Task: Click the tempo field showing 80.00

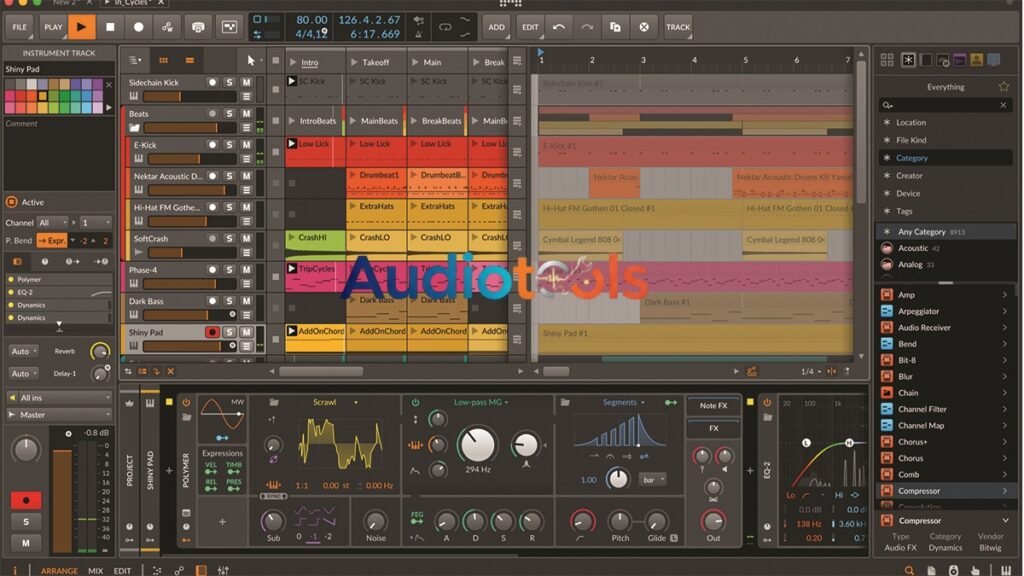Action: click(311, 18)
